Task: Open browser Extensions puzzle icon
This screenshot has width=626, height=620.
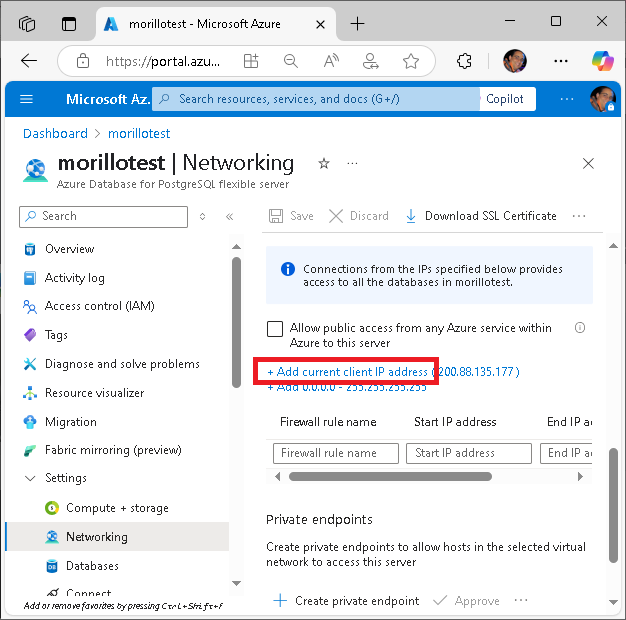Action: (464, 61)
